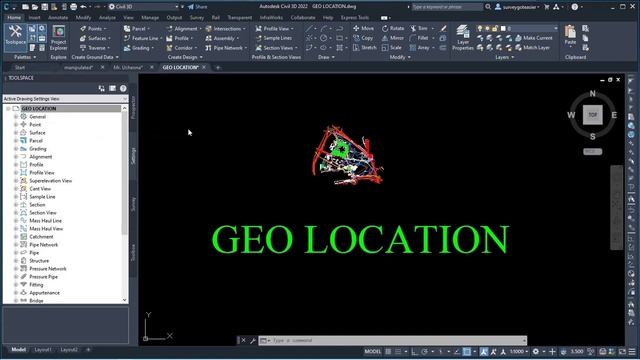Toggle the layer on/off lightbulb icon
The width and height of the screenshot is (640, 360).
pyautogui.click(x=480, y=28)
